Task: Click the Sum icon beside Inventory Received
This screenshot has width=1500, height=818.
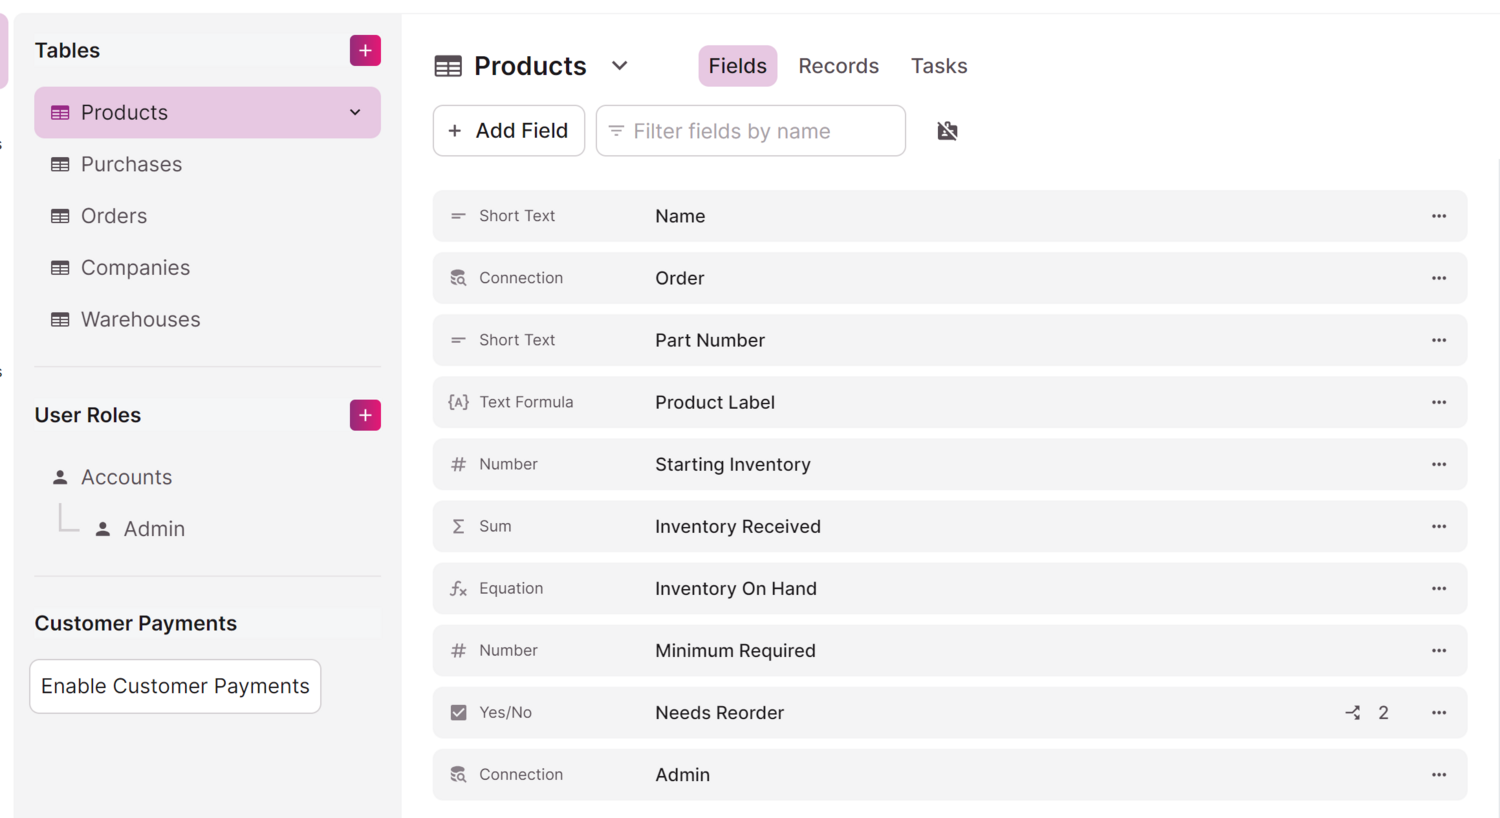Action: [x=458, y=527]
